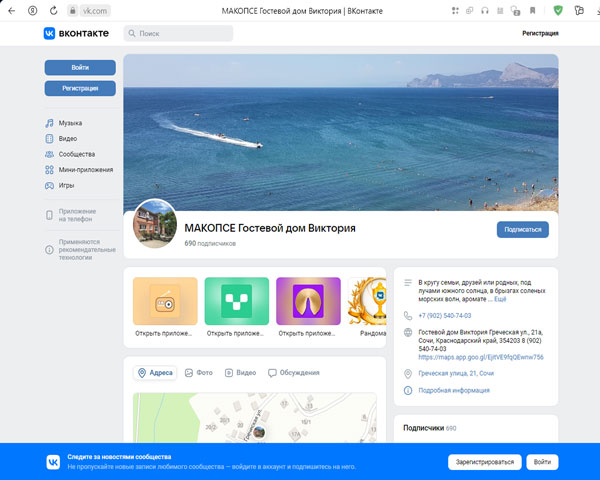The height and width of the screenshot is (480, 600).
Task: Click the account circle icon in browser toolbar
Action: pos(33,11)
